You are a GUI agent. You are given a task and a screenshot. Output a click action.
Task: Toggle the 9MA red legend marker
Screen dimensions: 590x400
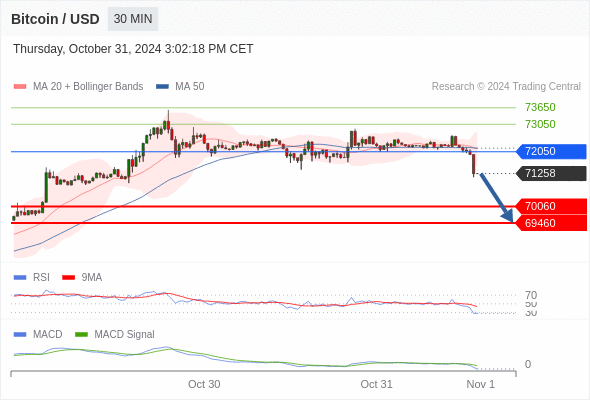(68, 278)
